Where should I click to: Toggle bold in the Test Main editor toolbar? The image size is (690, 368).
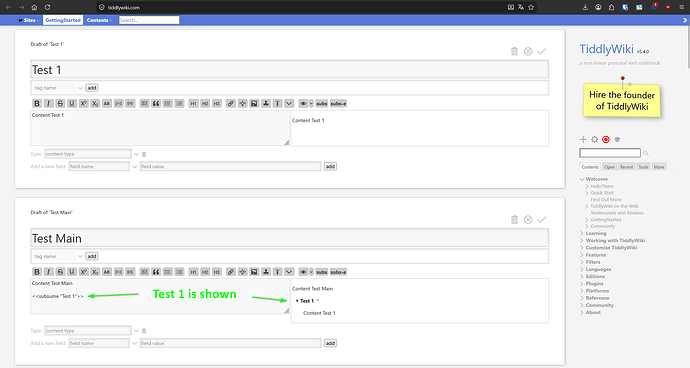37,272
